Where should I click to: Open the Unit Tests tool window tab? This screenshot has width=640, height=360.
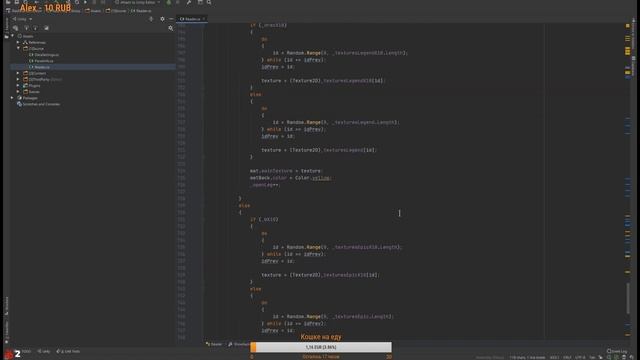[68, 351]
